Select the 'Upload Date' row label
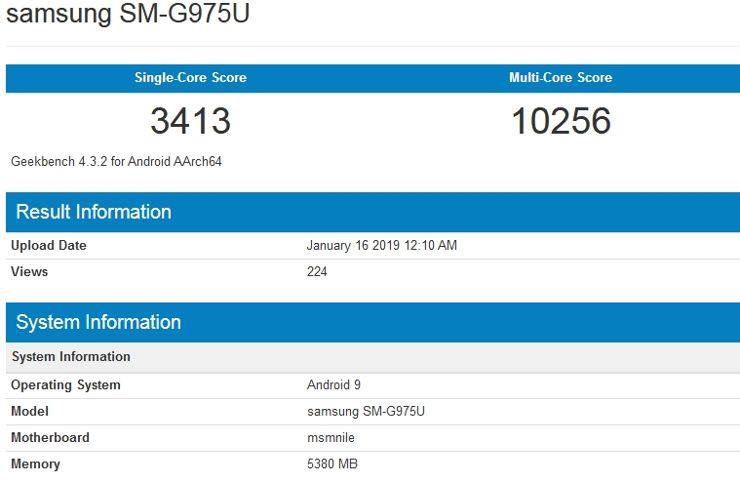The image size is (740, 483). pos(49,246)
